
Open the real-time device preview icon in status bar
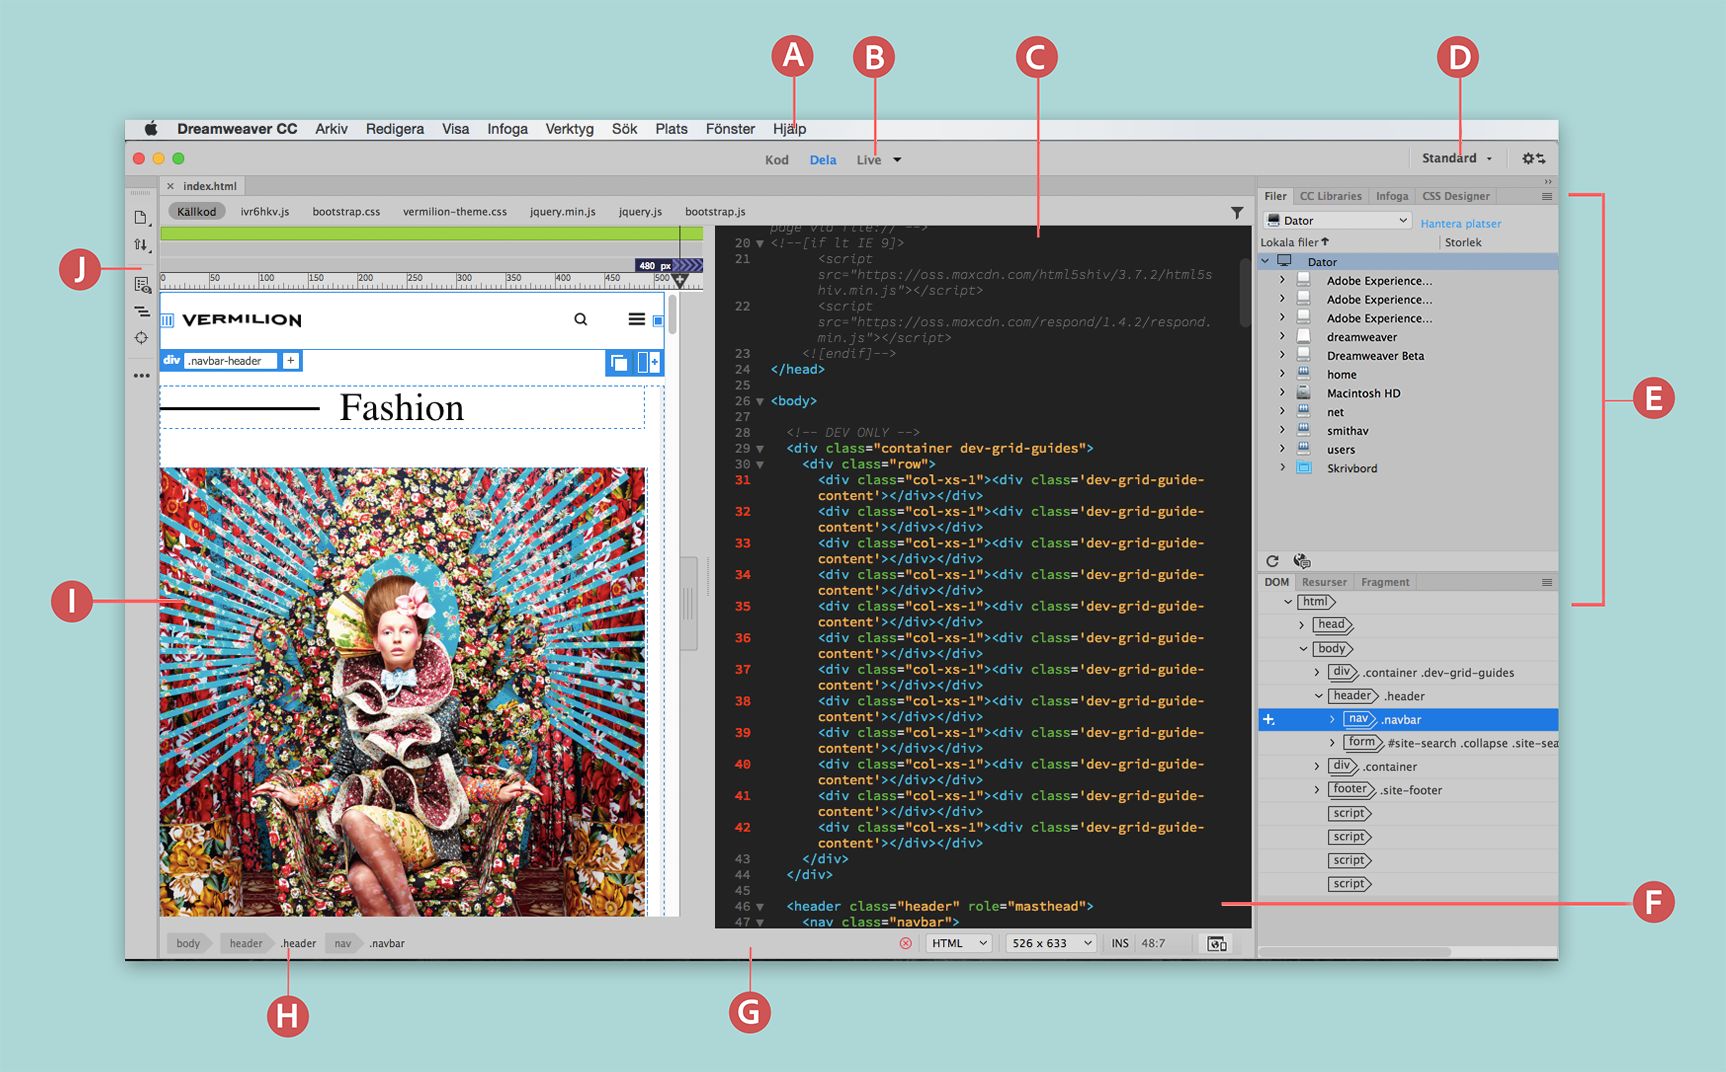[1216, 943]
